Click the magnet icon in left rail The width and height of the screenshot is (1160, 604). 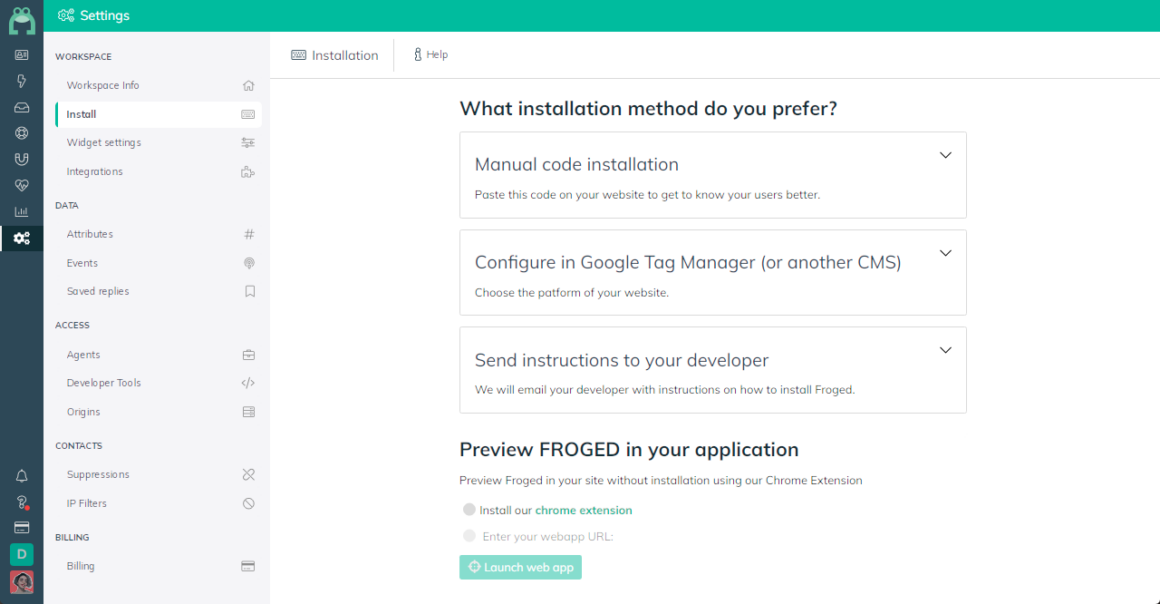click(21, 159)
